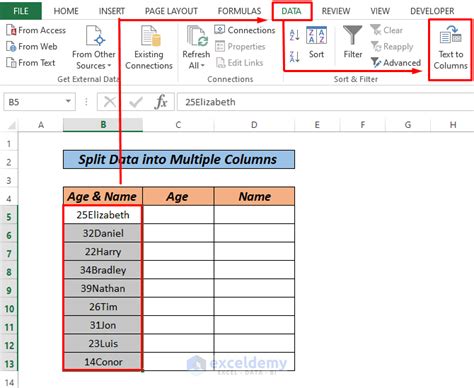The height and width of the screenshot is (388, 474).
Task: Confirm entry with the checkmark
Action: tap(136, 102)
